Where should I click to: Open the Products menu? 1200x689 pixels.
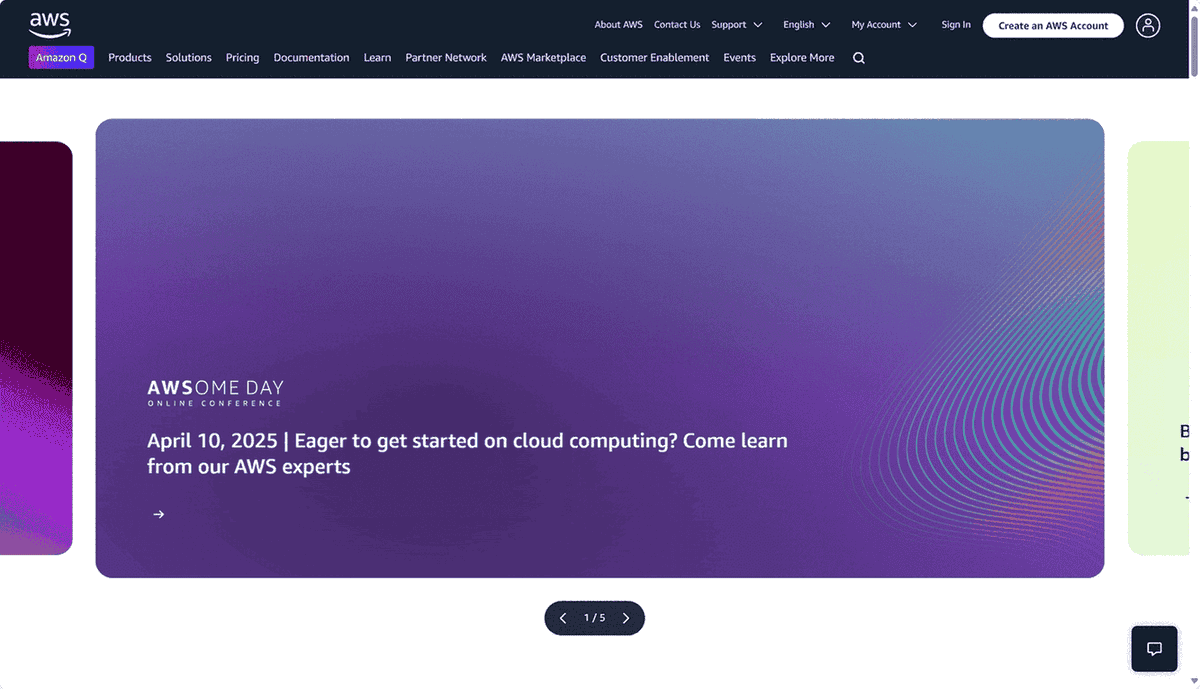point(130,58)
